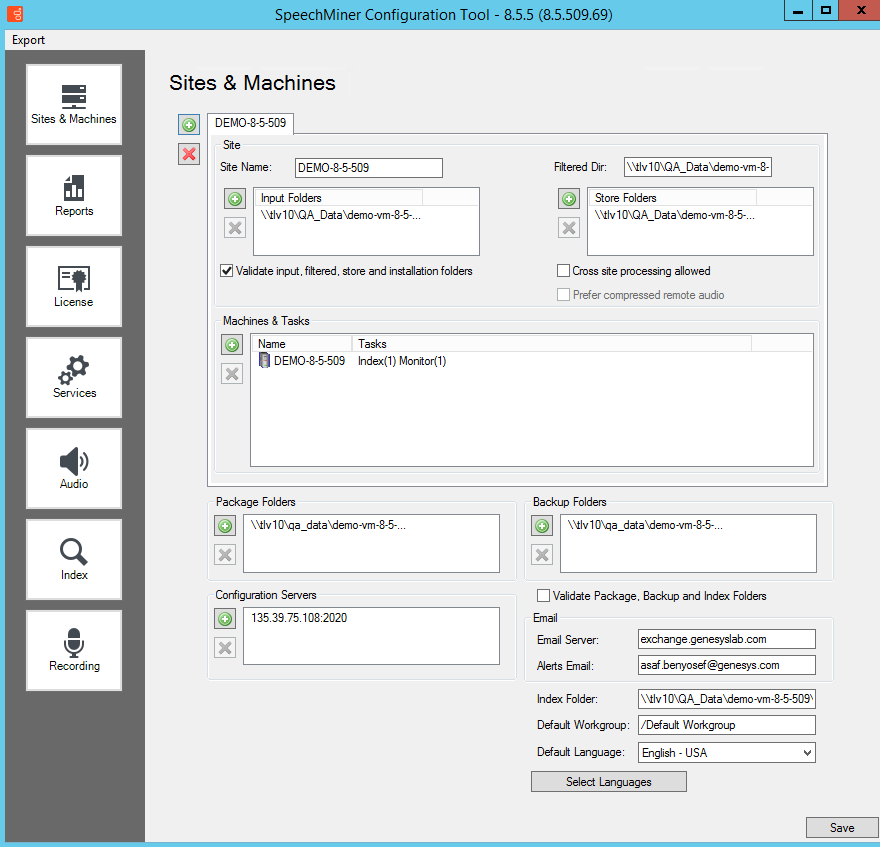Select the DEMO-8-5-509 site tab
This screenshot has width=880, height=847.
pyautogui.click(x=250, y=123)
